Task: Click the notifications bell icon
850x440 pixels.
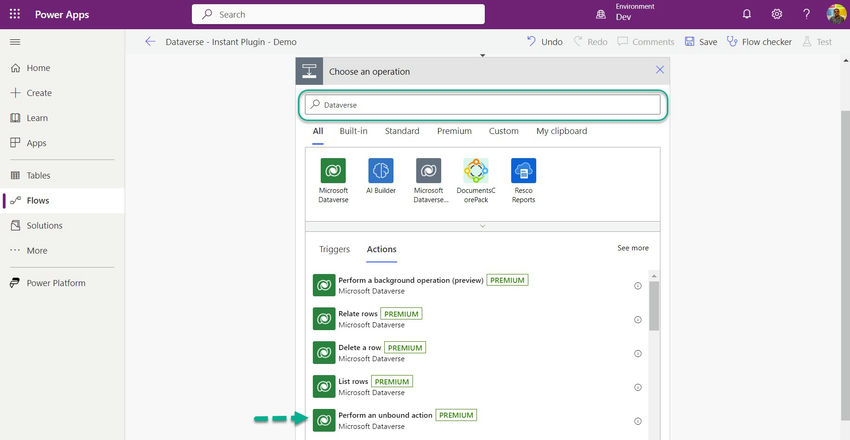Action: pos(746,14)
